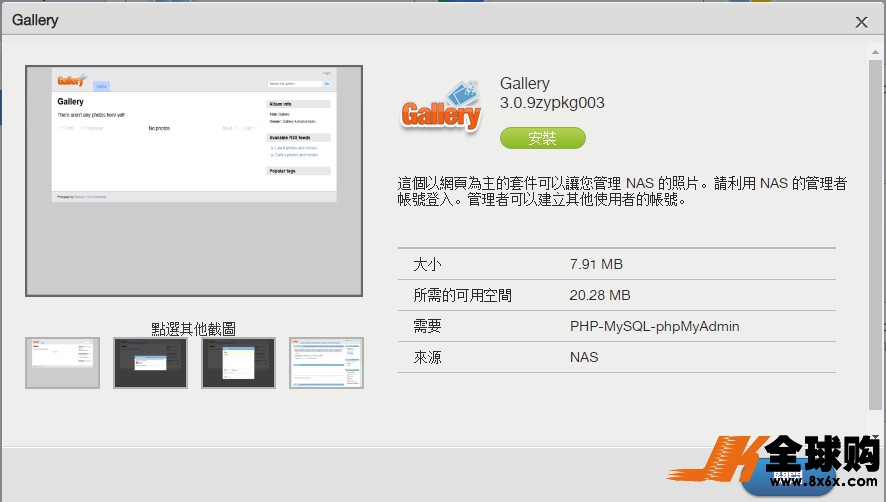The width and height of the screenshot is (886, 502).
Task: Click the orange JK watermark logo
Action: coord(718,458)
